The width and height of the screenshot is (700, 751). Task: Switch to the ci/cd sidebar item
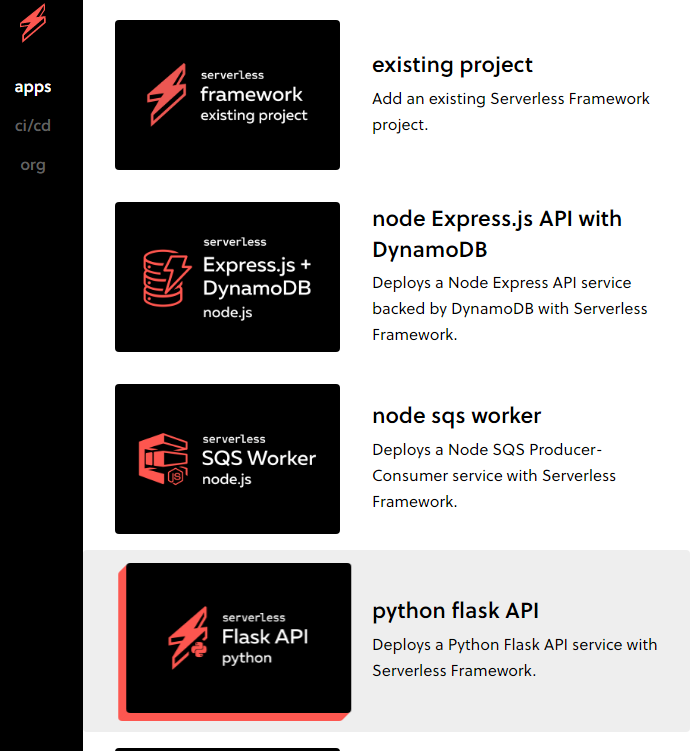pos(33,125)
